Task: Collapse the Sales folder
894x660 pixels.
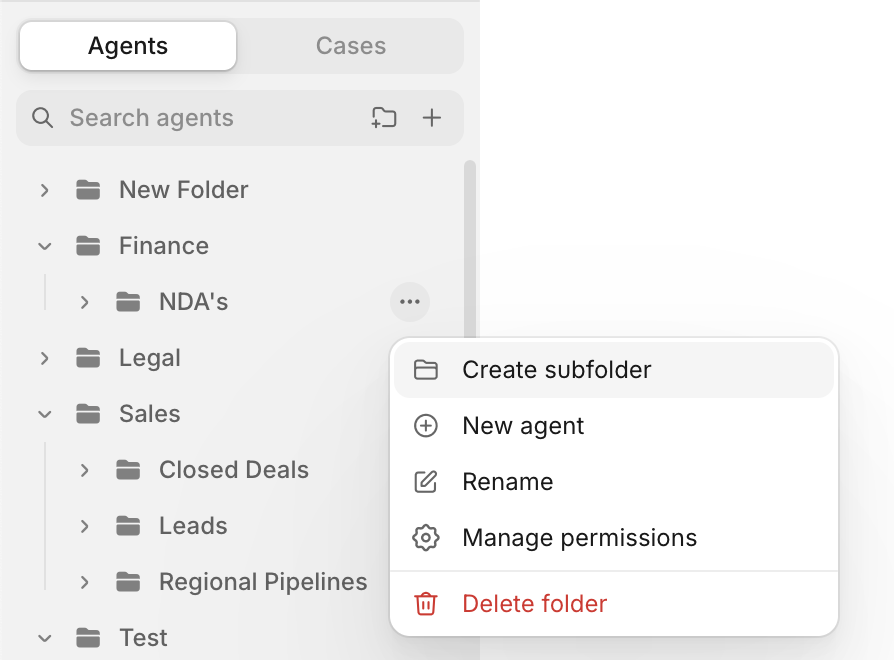Action: click(44, 414)
